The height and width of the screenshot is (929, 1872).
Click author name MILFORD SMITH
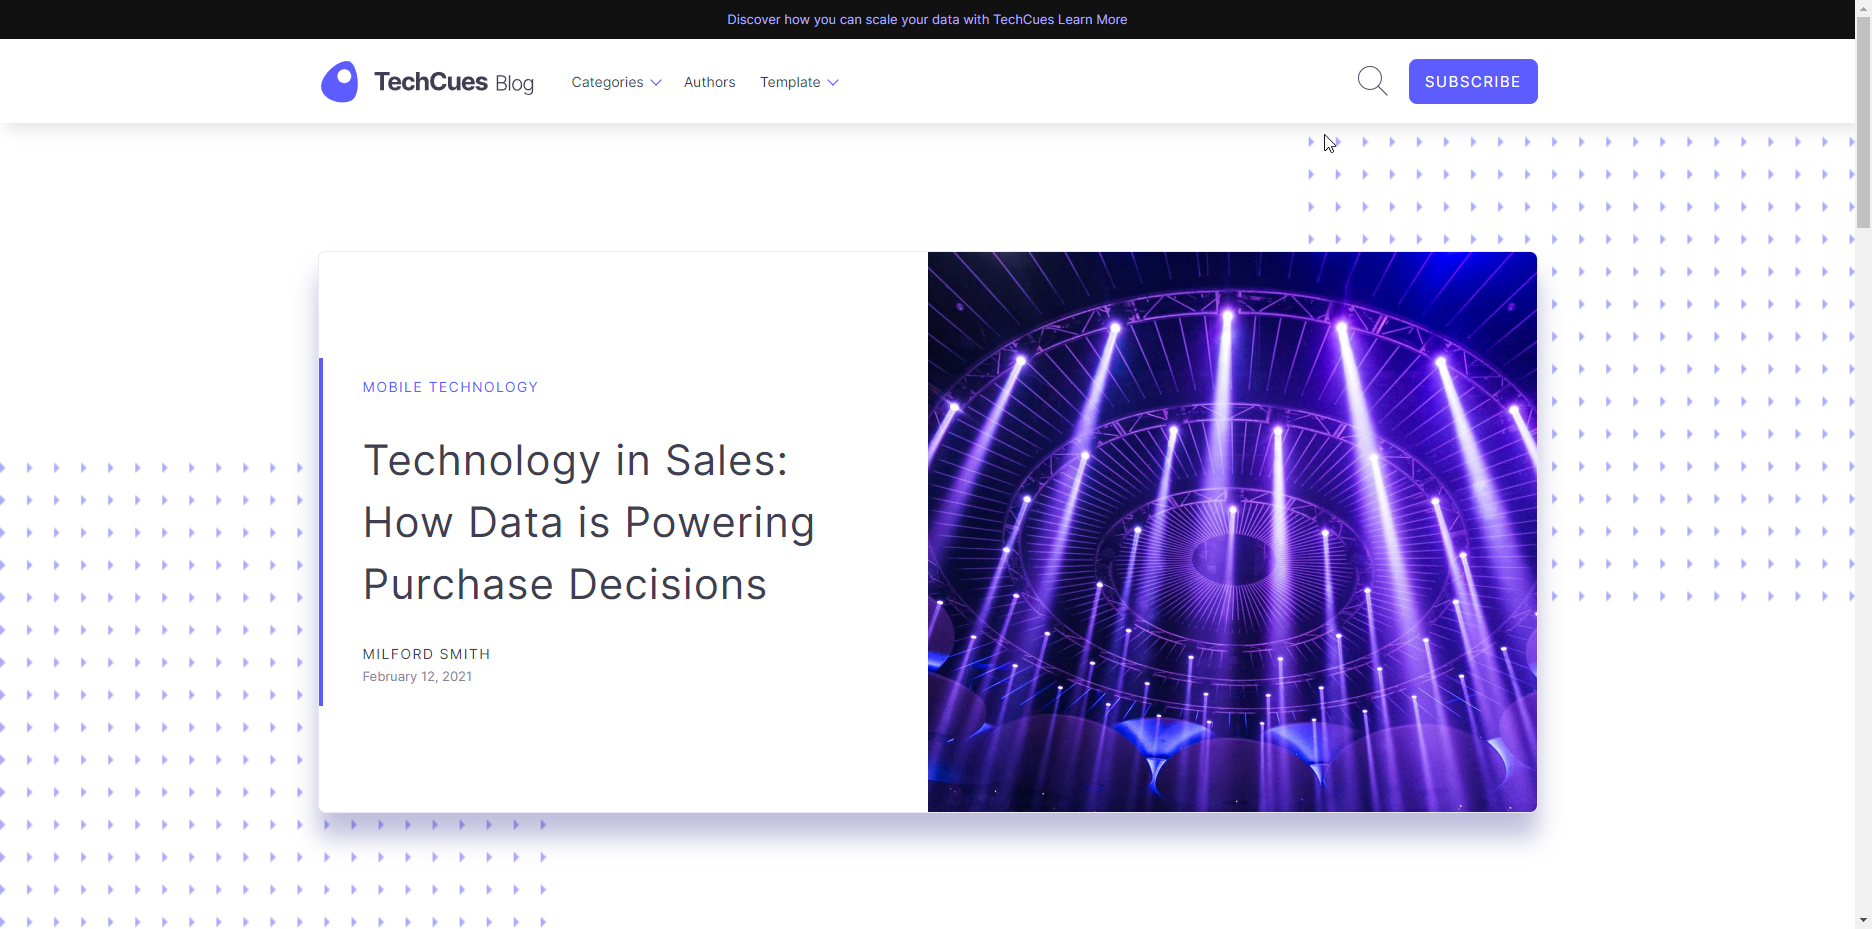tap(426, 654)
